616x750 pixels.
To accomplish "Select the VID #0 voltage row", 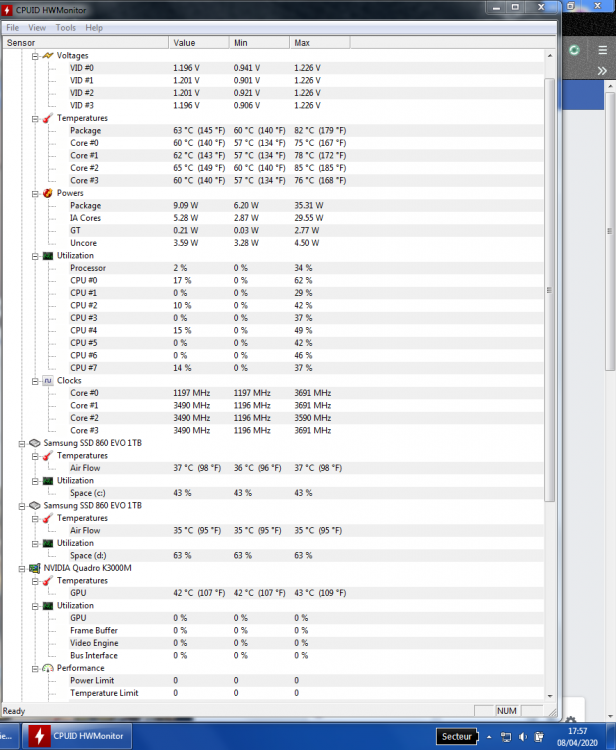I will coord(306,68).
